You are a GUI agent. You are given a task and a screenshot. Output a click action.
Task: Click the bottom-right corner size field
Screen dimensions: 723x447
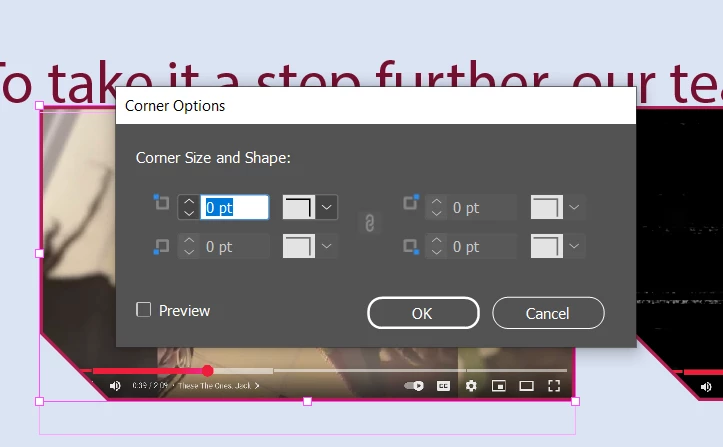[482, 246]
